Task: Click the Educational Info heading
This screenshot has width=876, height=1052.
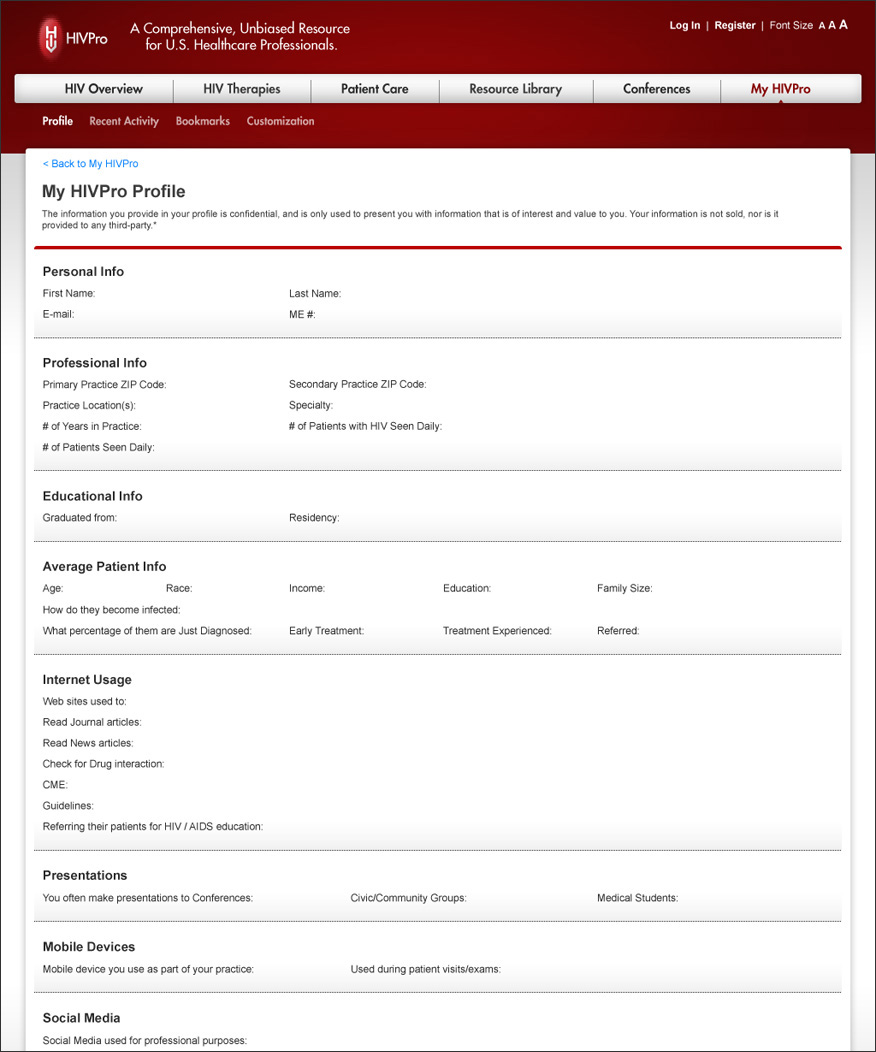Action: point(93,496)
